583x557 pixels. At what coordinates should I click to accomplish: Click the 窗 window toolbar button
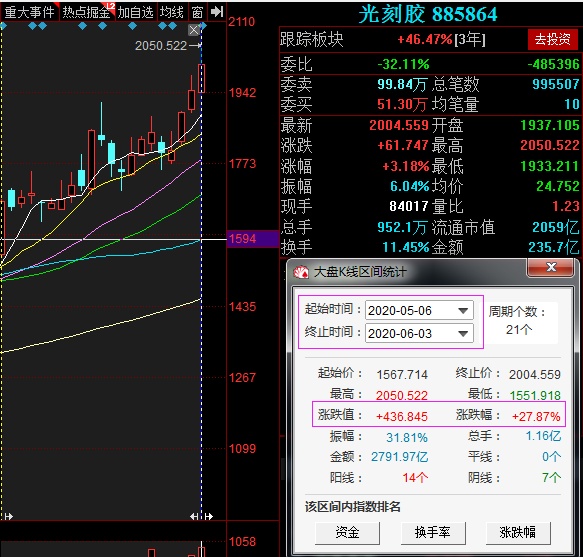point(197,12)
